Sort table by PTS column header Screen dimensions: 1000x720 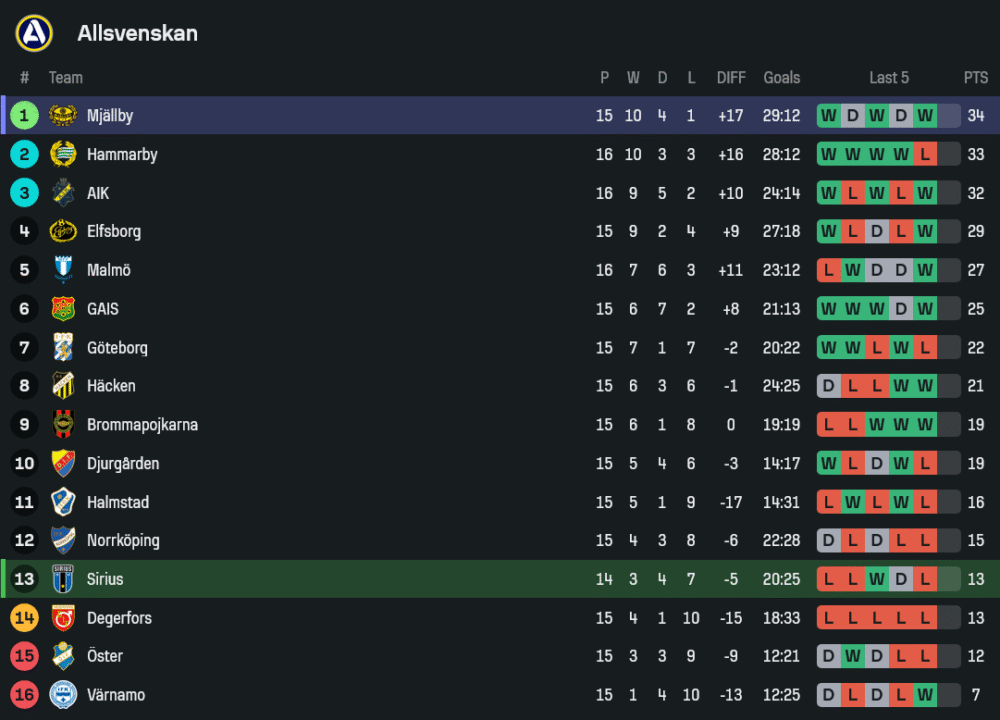pyautogui.click(x=975, y=78)
